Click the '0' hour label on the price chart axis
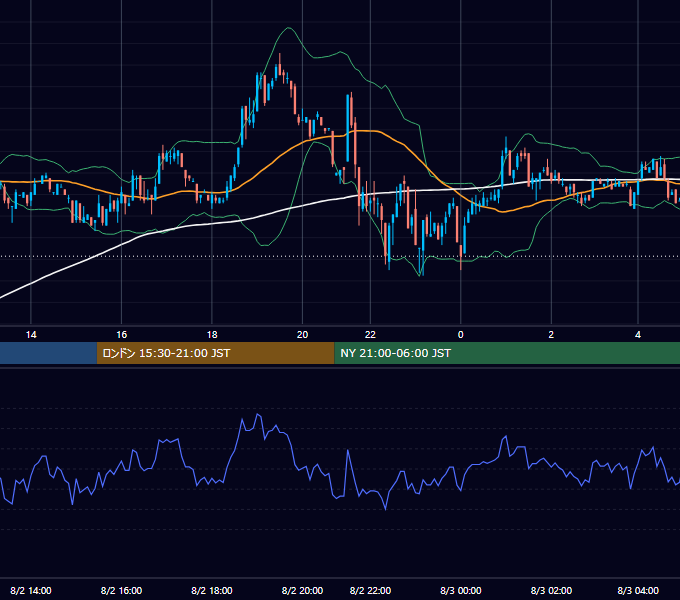Image resolution: width=680 pixels, height=600 pixels. tap(461, 335)
